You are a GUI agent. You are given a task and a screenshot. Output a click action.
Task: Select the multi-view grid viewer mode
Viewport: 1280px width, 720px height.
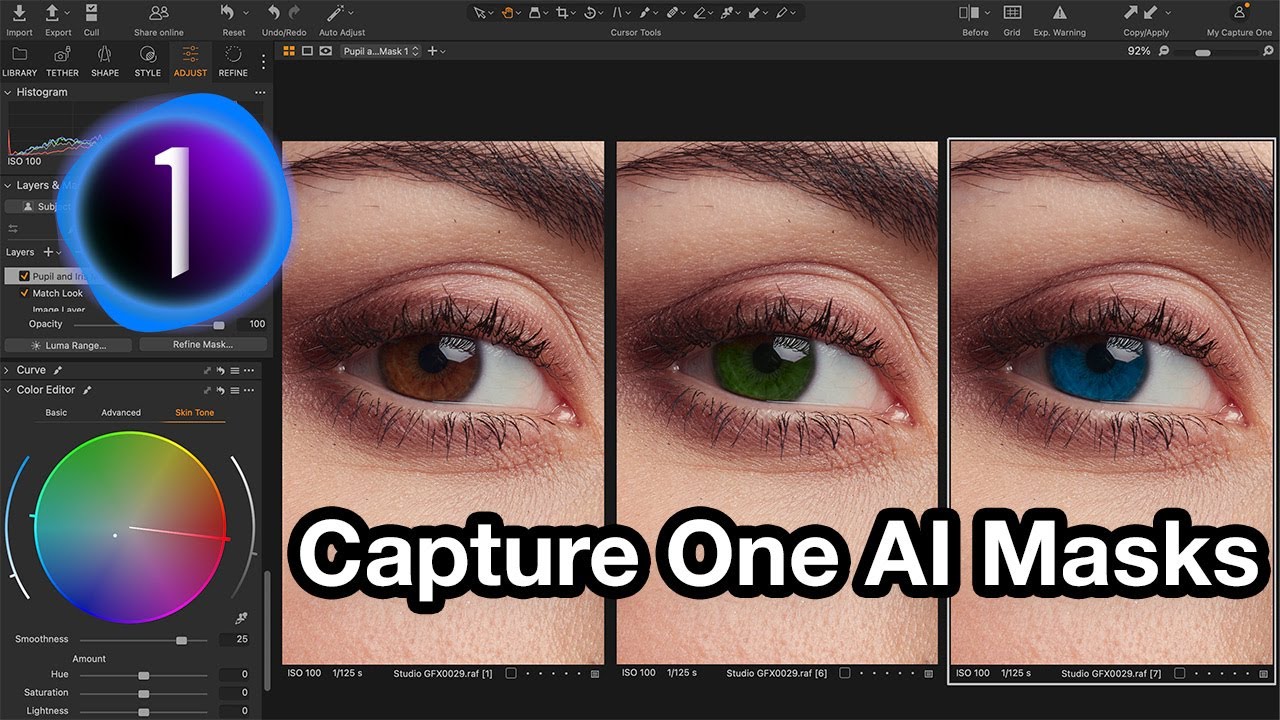289,51
